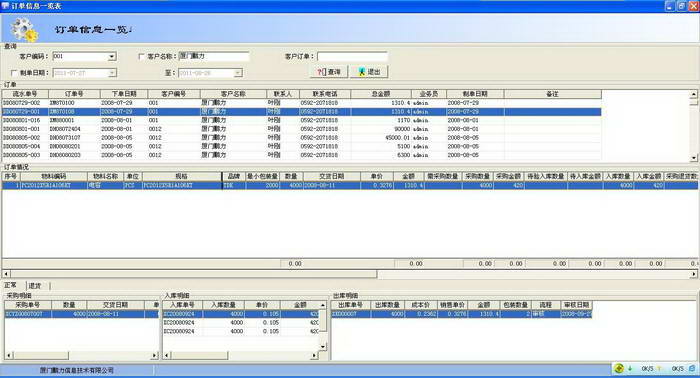This screenshot has height=378, width=700.
Task: Open the 至 end date dropdown
Action: (x=238, y=73)
